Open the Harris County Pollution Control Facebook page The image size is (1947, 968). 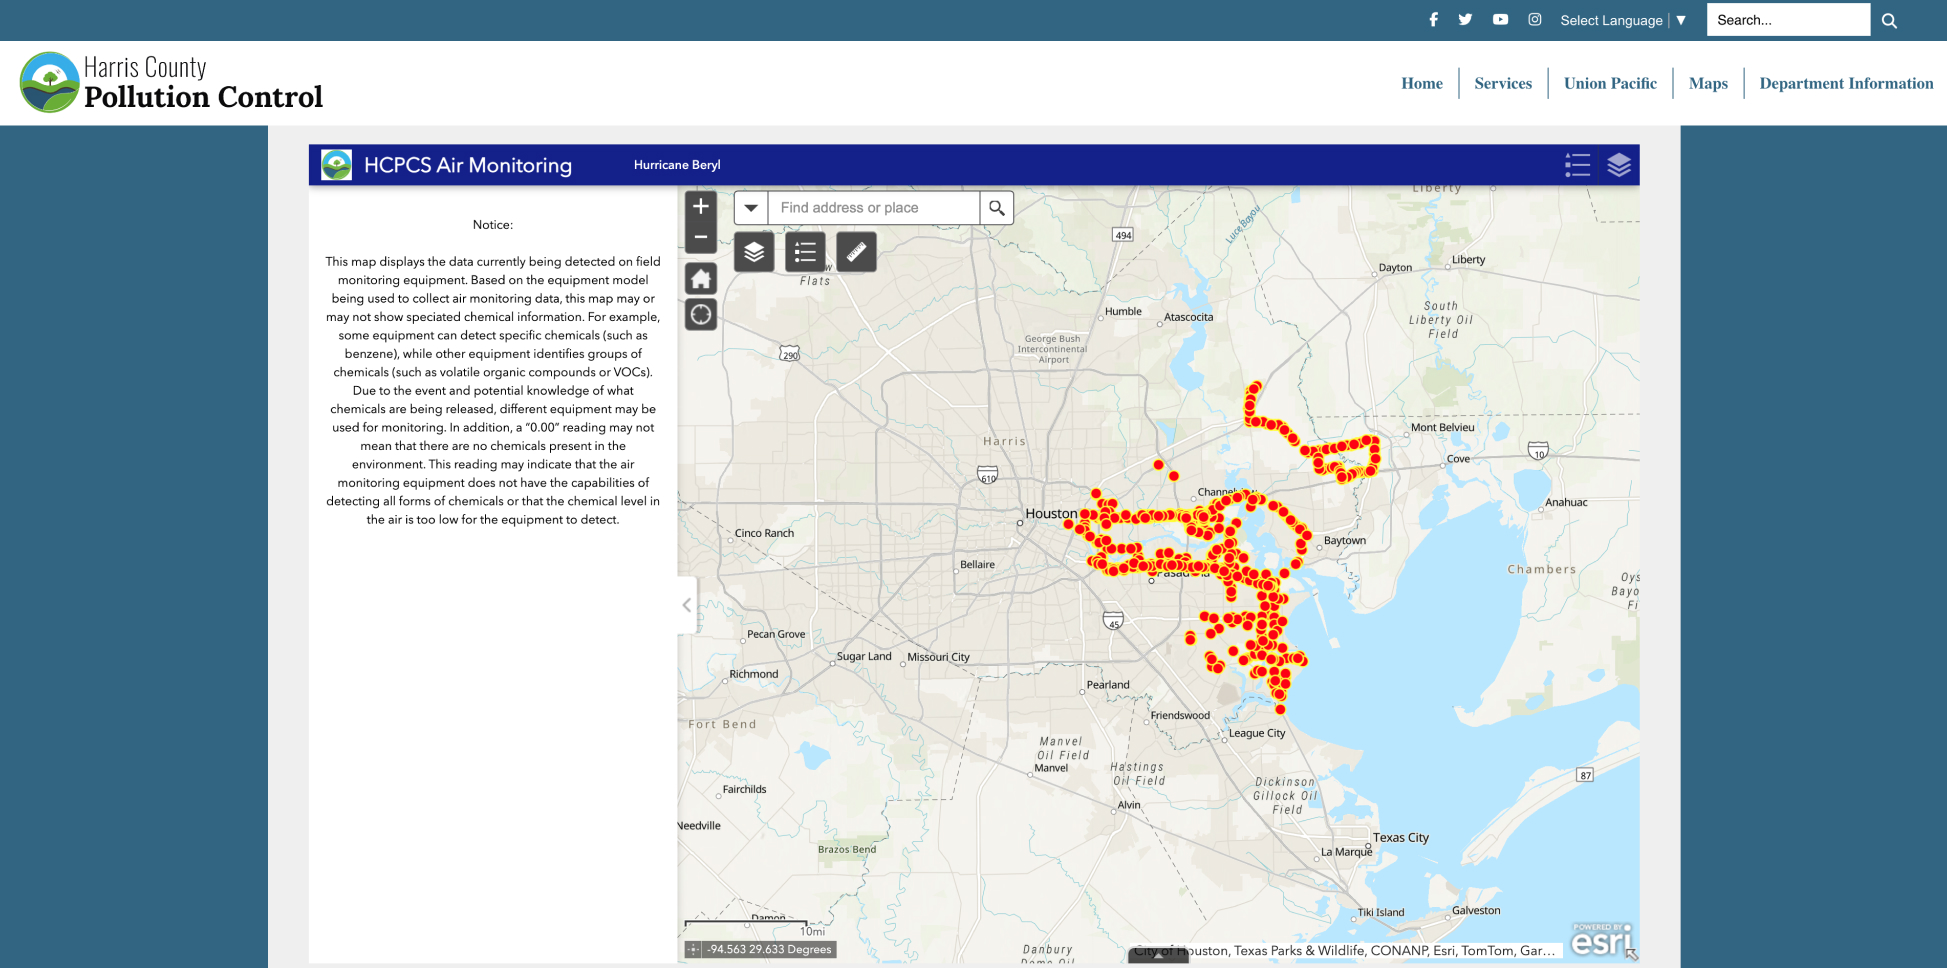point(1433,19)
